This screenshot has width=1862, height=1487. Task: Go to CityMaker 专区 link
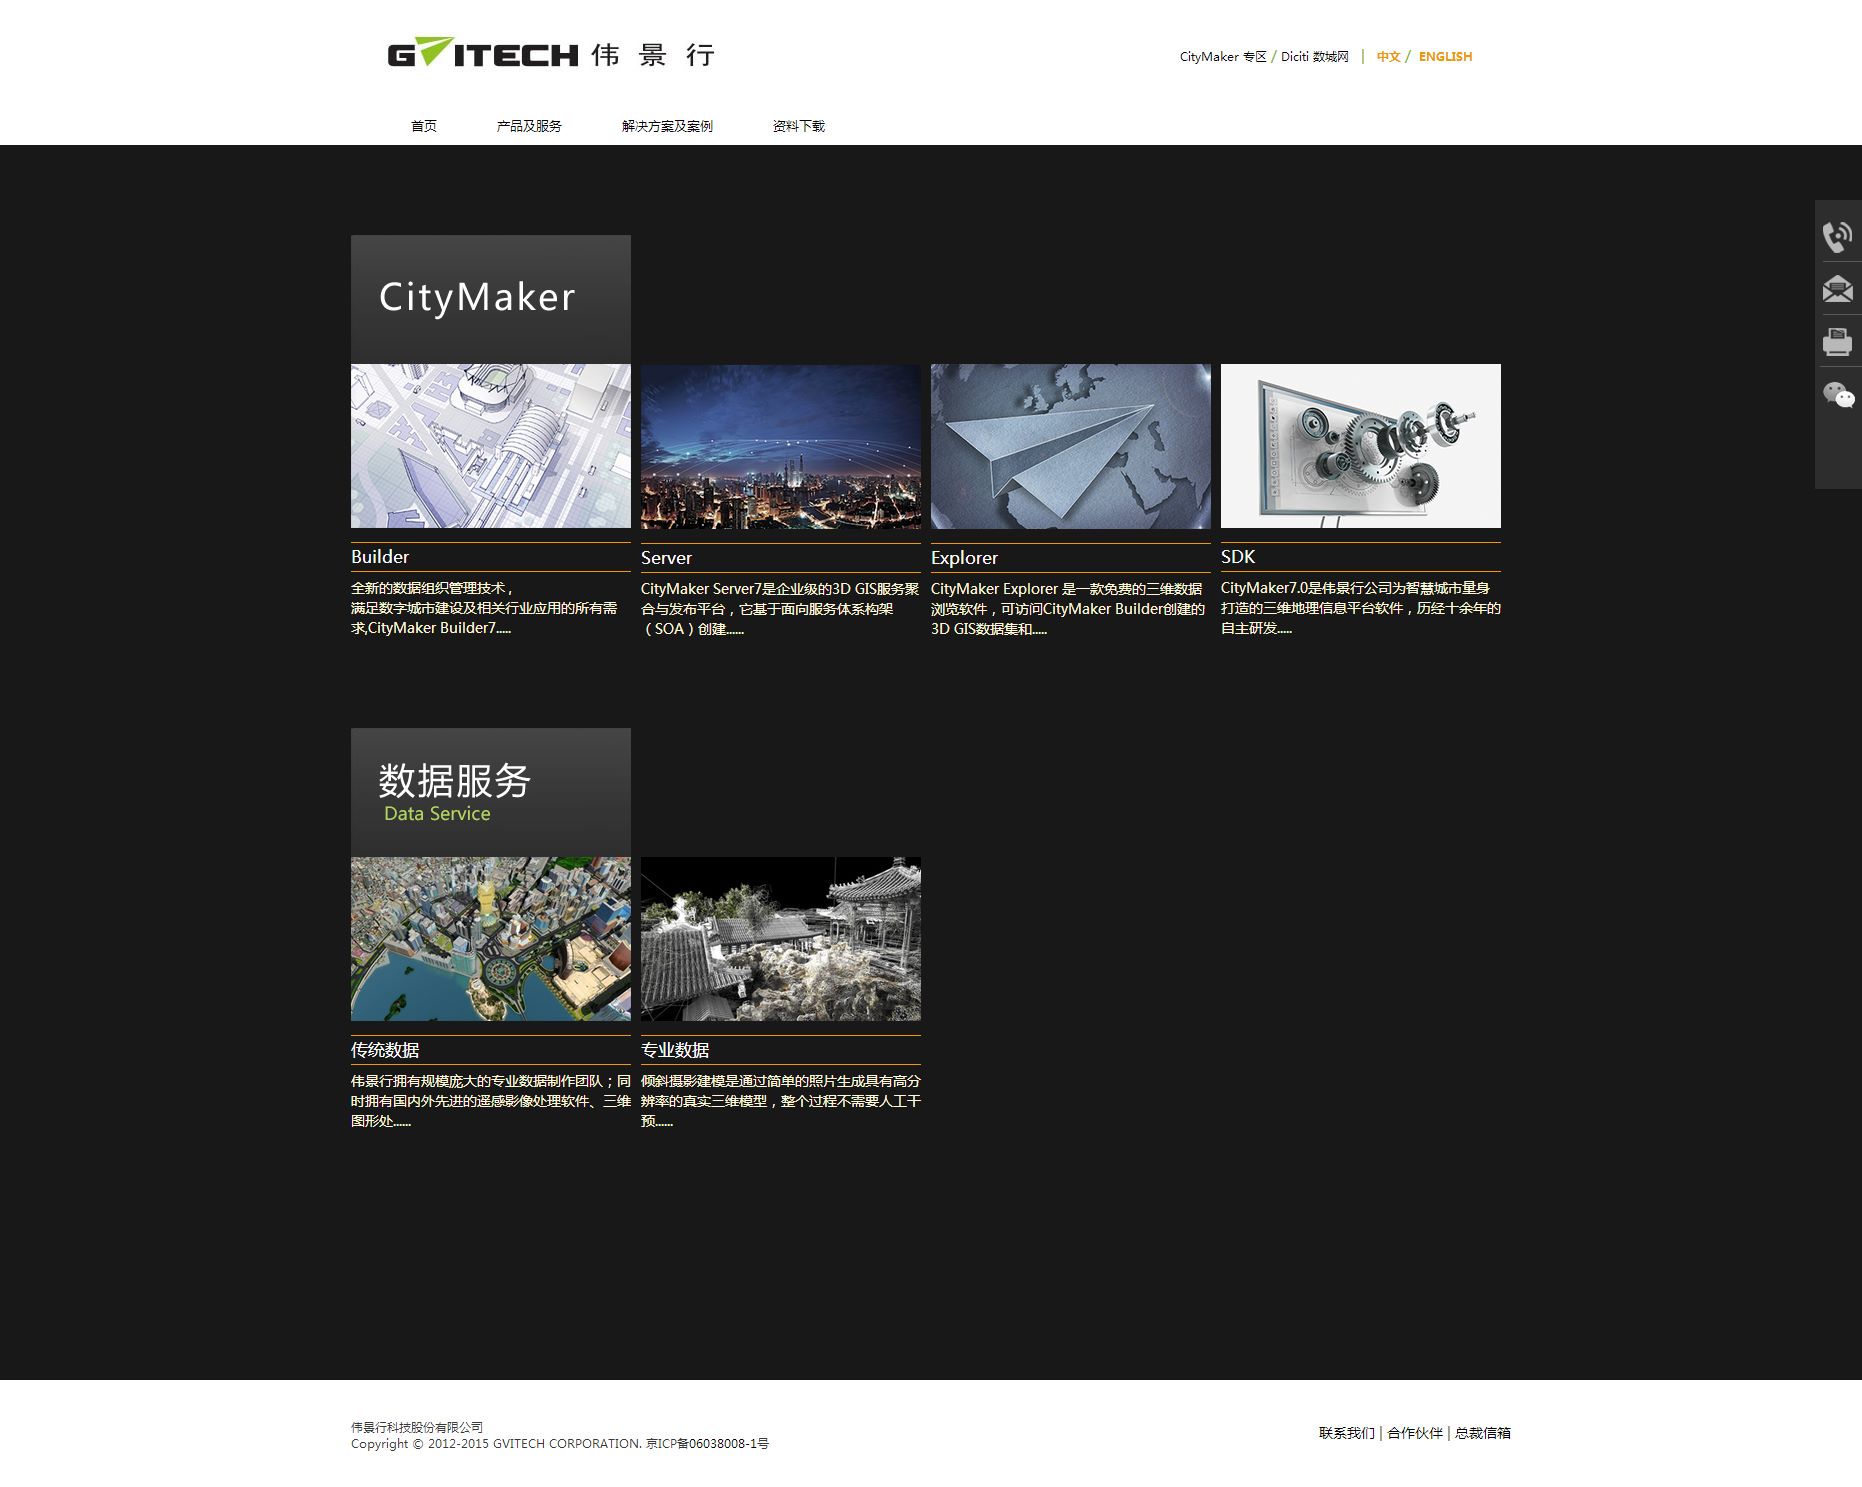coord(1223,57)
